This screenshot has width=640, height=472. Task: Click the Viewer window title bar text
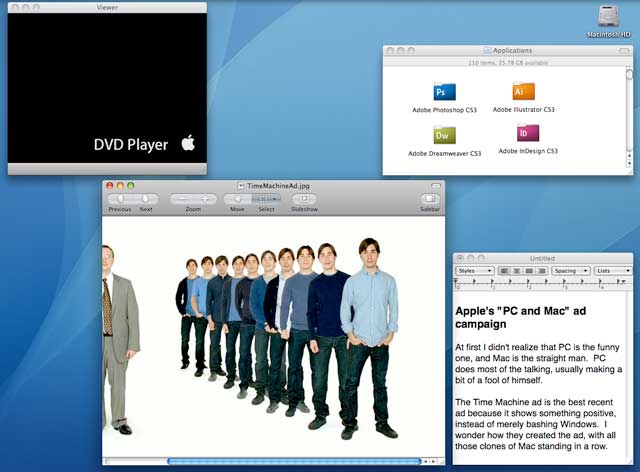[107, 7]
